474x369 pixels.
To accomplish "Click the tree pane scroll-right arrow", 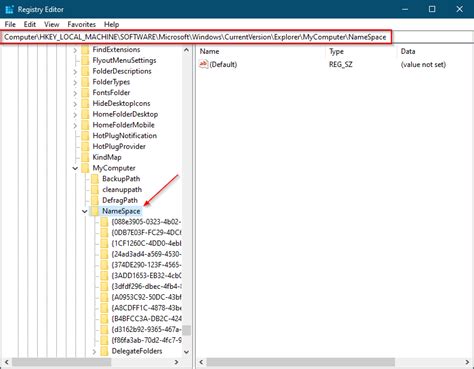I will [x=177, y=362].
